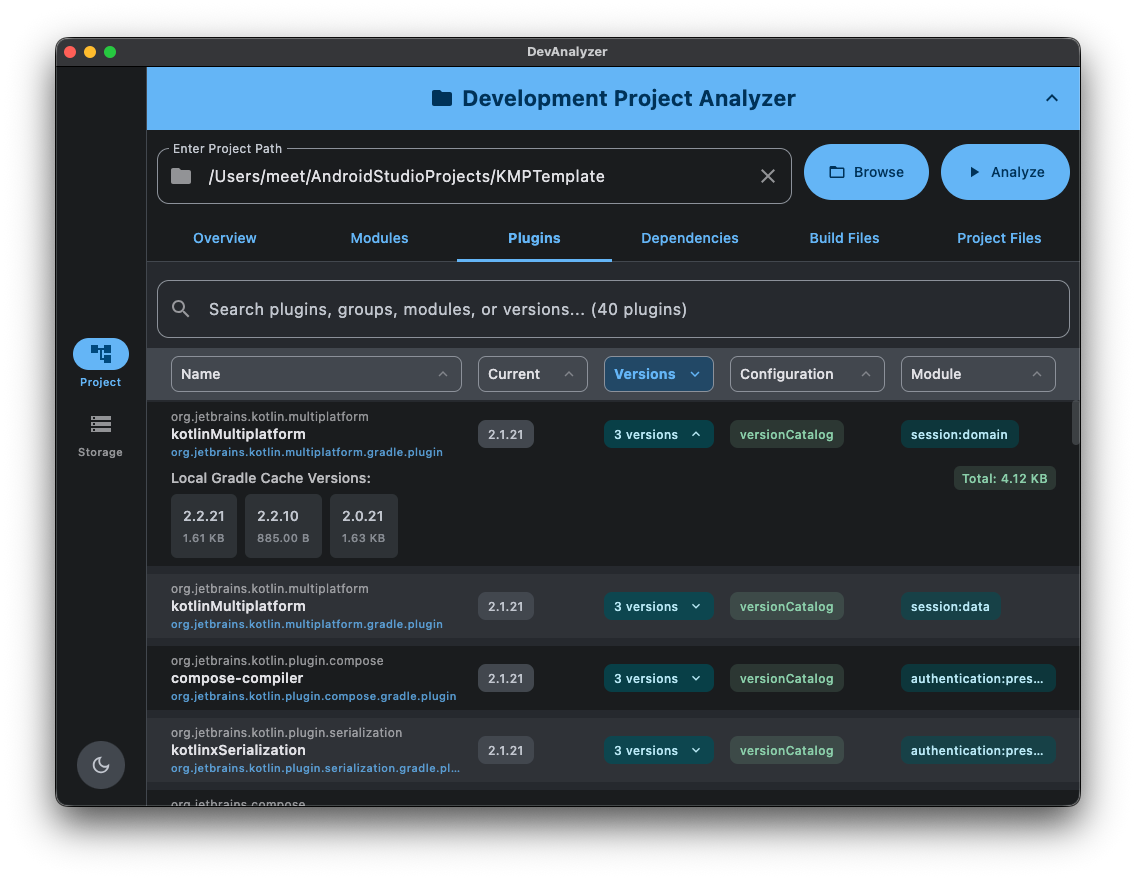Viewport: 1136px width, 880px height.
Task: Click the folder icon in path field
Action: 181,176
